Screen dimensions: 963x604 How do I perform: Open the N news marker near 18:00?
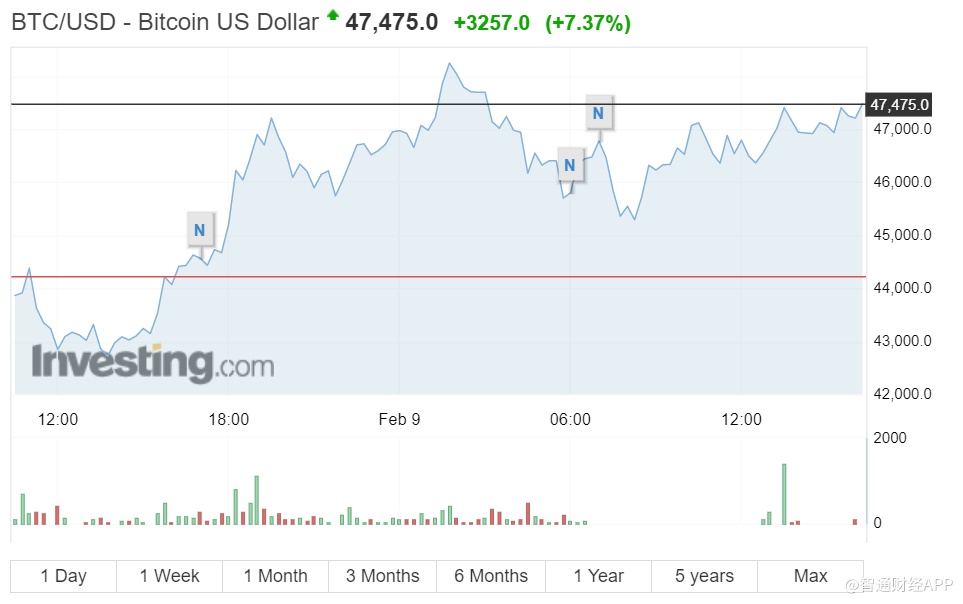coord(199,230)
